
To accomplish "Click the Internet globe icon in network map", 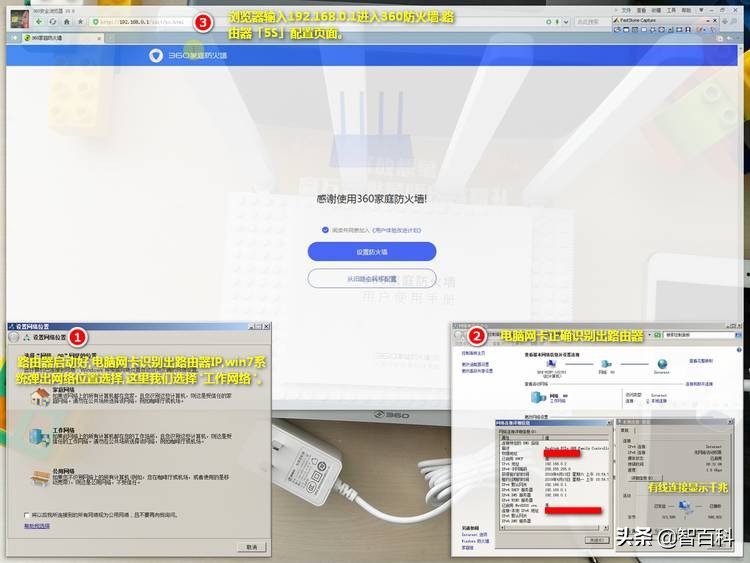I will point(662,364).
